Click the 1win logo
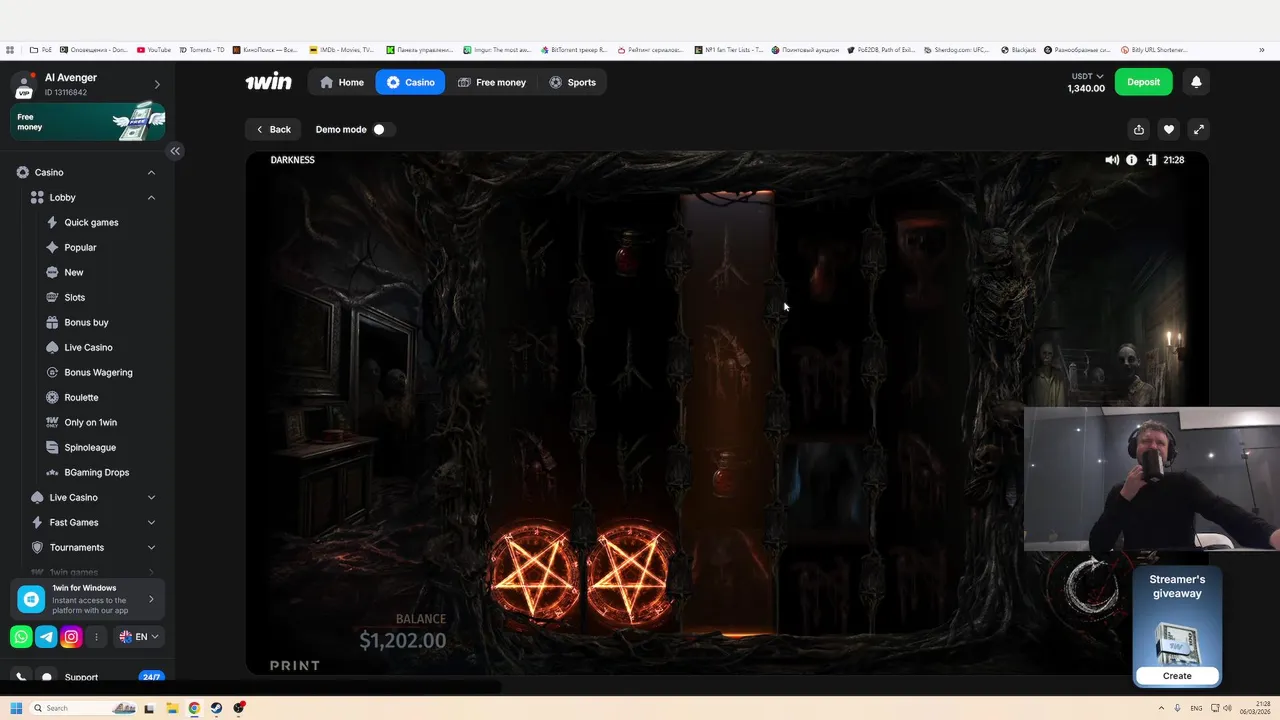Image resolution: width=1280 pixels, height=720 pixels. point(269,82)
